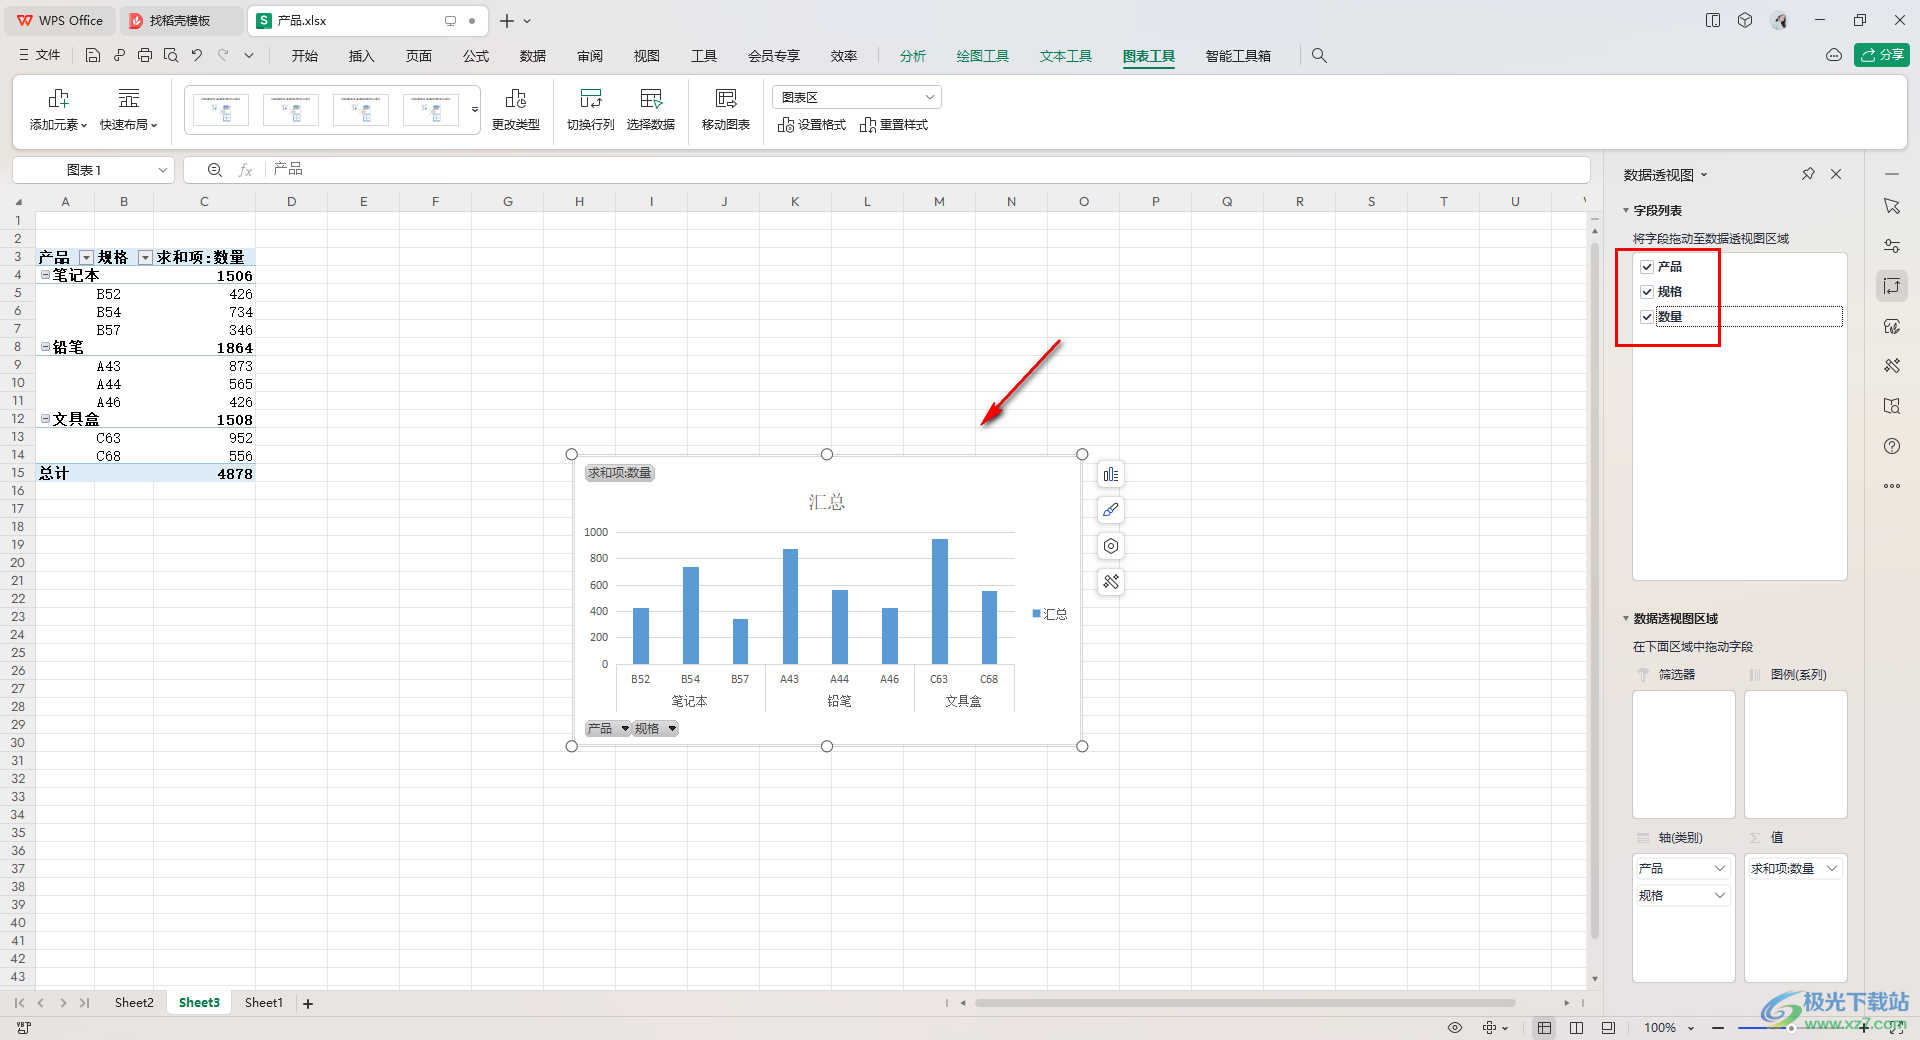Open the 文件 menu
The height and width of the screenshot is (1040, 1920).
(x=40, y=56)
